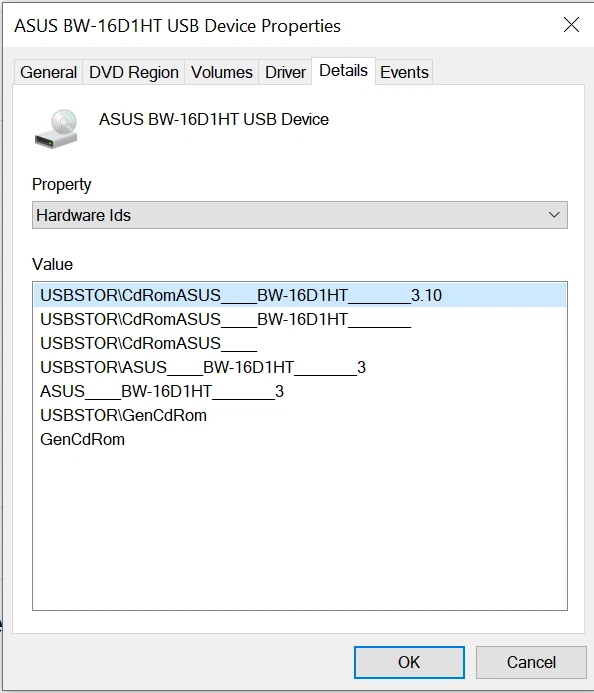Switch to the Volumes tab
This screenshot has height=693, width=594.
click(222, 72)
